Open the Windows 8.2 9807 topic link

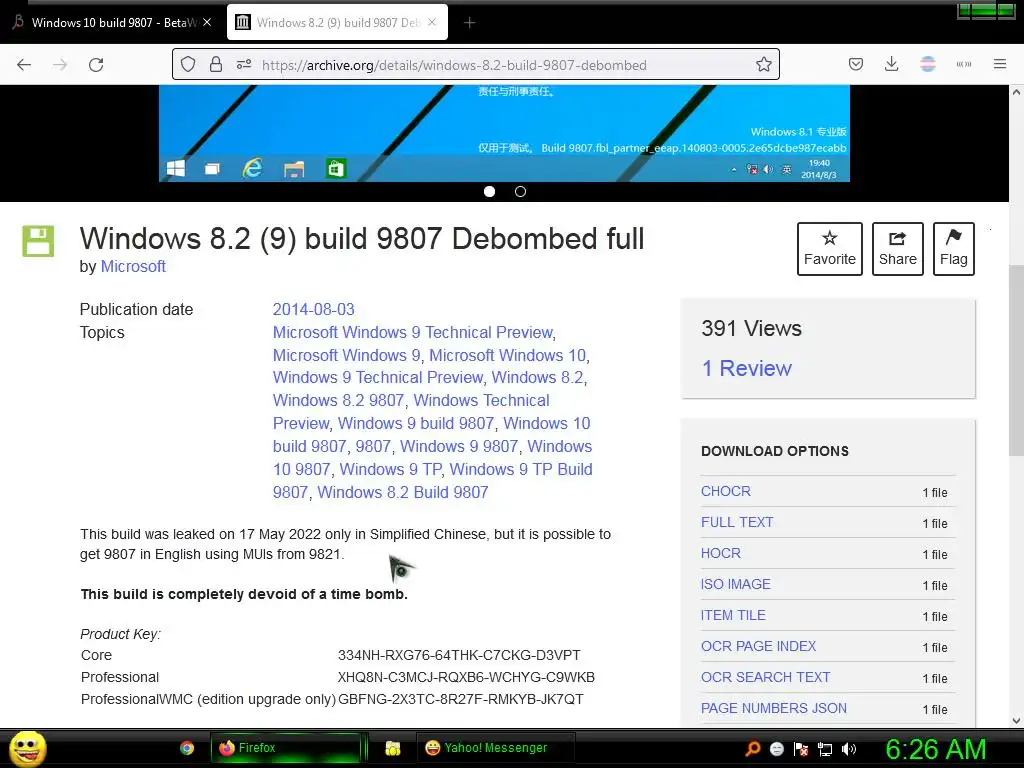point(338,400)
